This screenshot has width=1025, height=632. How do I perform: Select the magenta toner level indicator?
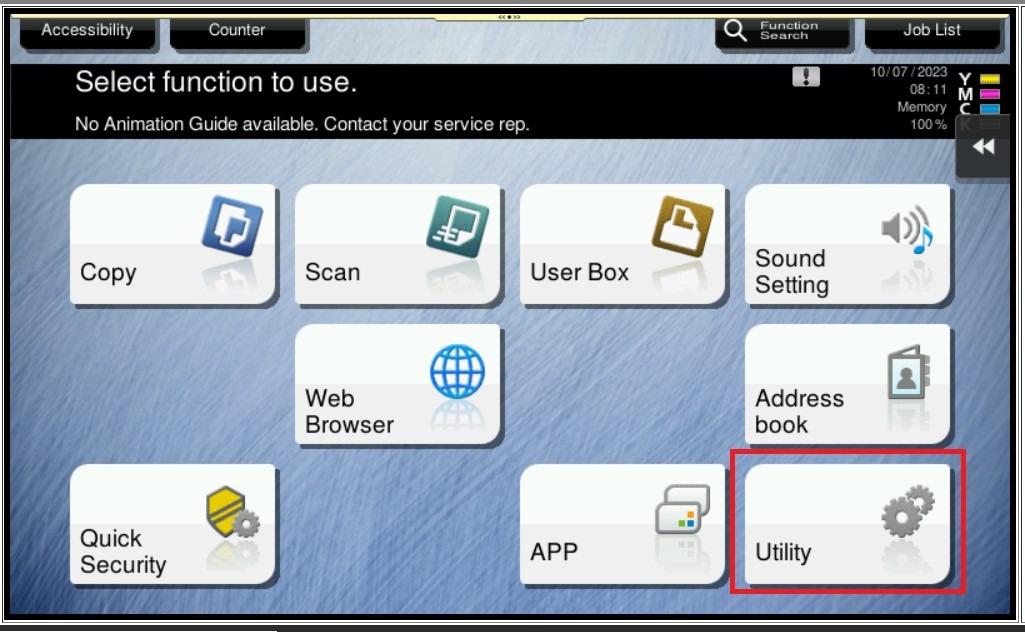(989, 94)
